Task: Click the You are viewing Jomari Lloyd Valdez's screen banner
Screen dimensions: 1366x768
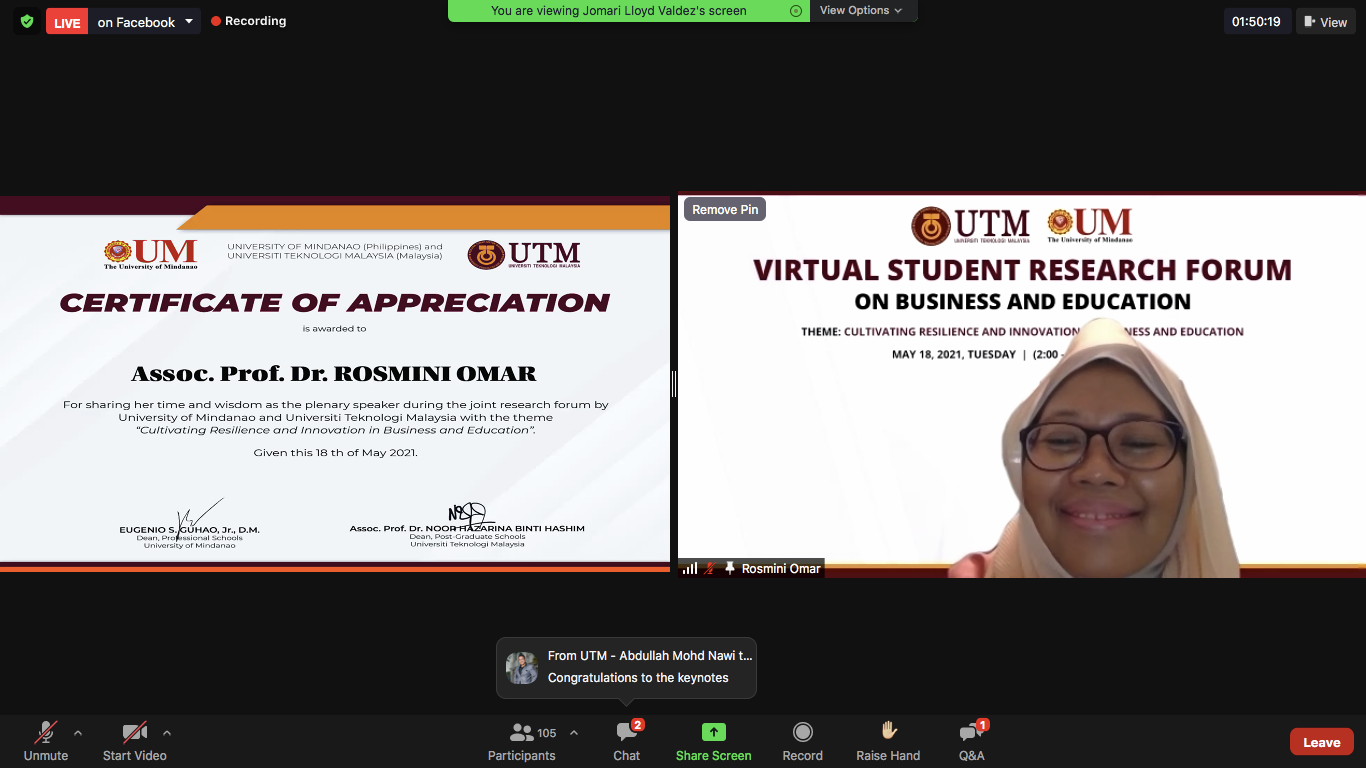Action: click(x=629, y=11)
